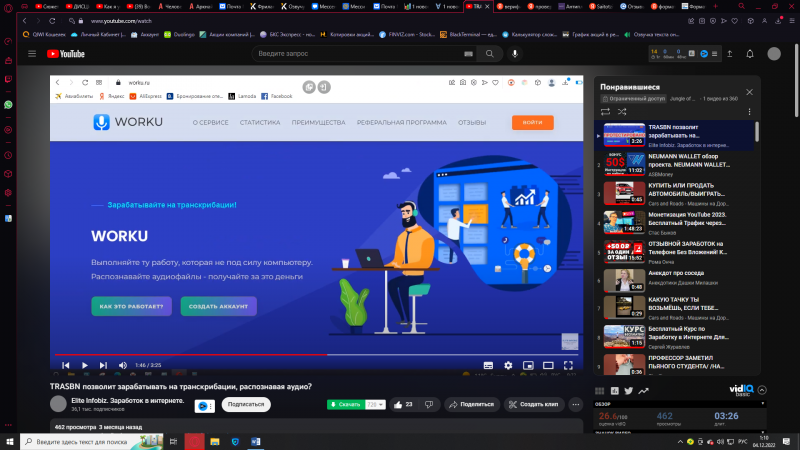This screenshot has width=800, height=450.
Task: Open the new tab plus button
Action: (x=715, y=7)
